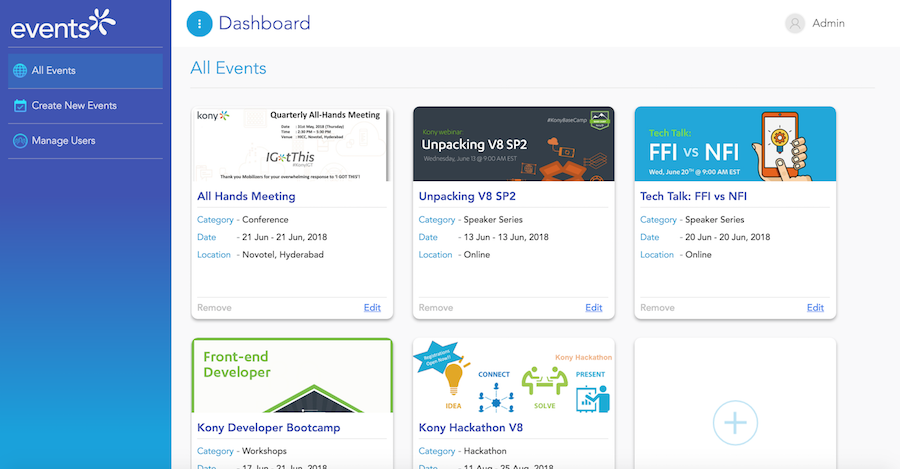Open Create New Events in the sidebar
This screenshot has width=900, height=469.
click(86, 106)
